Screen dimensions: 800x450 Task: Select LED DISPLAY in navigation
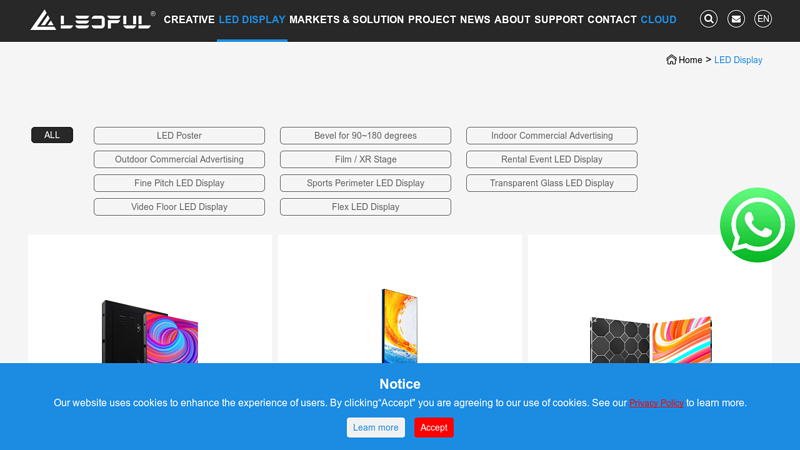252,19
